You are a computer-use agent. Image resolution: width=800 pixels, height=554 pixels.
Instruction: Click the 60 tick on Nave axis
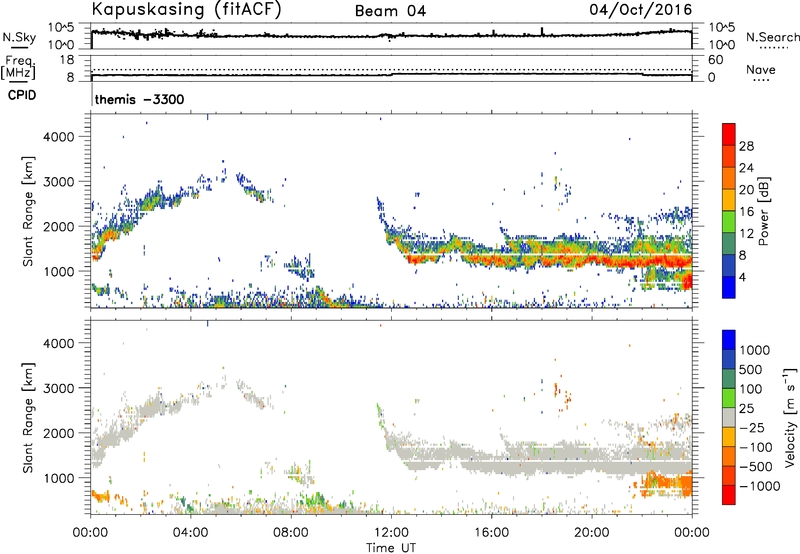pos(716,60)
